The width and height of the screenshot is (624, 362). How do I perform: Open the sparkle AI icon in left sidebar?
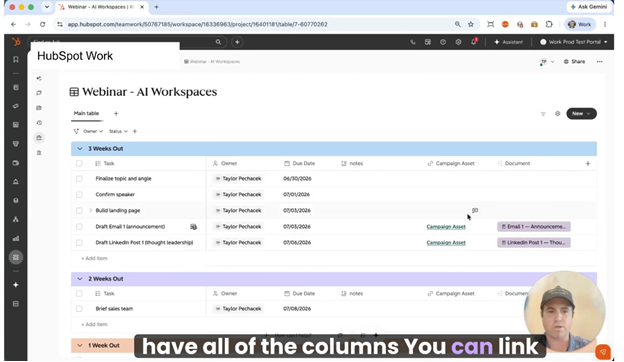coord(16,285)
